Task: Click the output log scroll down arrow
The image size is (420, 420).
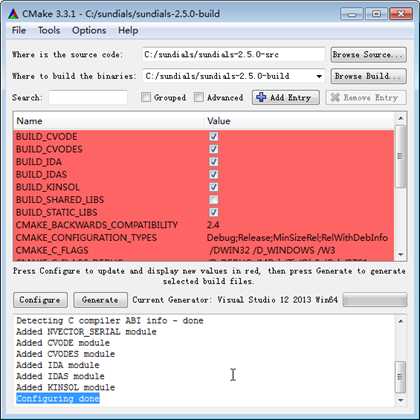Action: click(x=401, y=400)
